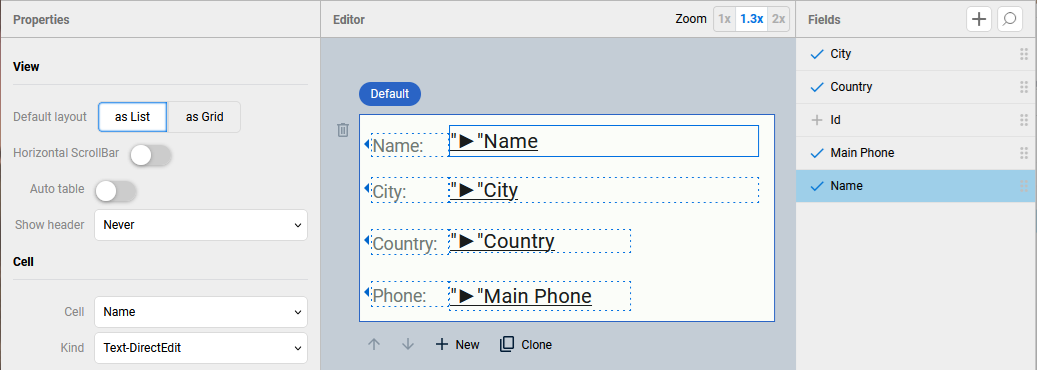Move layout down with down arrow
This screenshot has height=370, width=1037.
tap(408, 344)
